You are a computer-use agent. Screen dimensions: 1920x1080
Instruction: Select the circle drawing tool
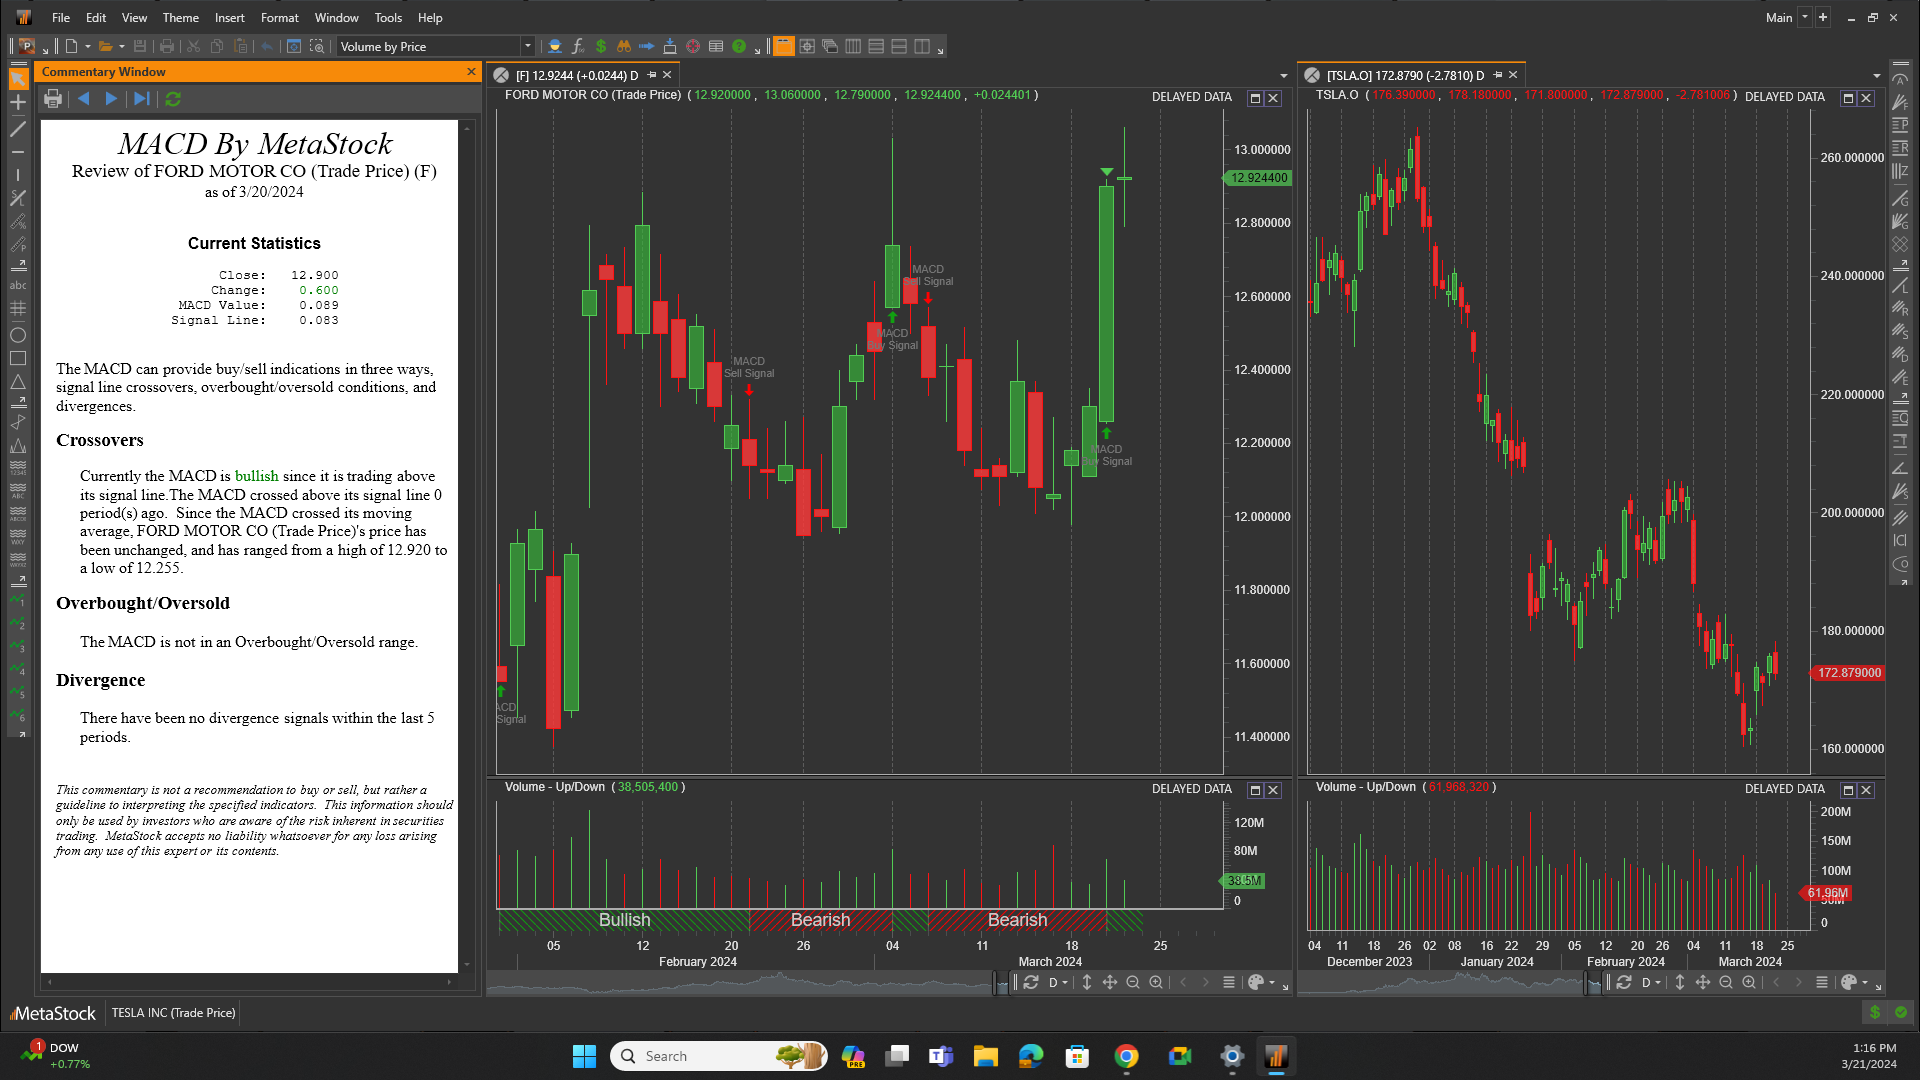tap(18, 335)
